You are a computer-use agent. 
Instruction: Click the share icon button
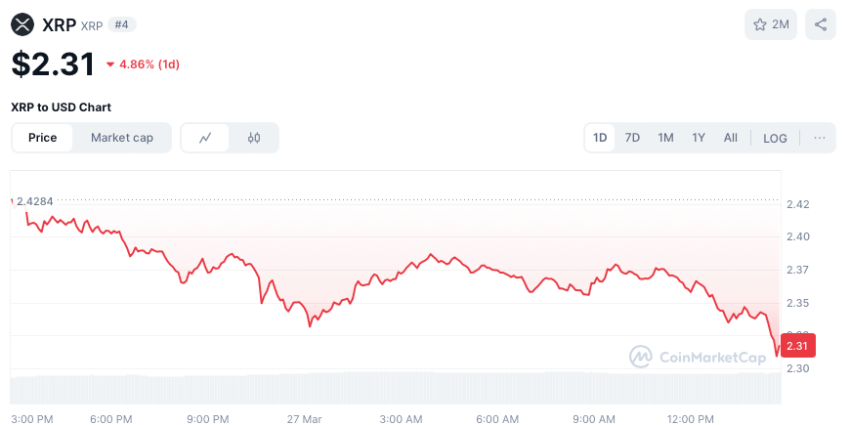821,24
